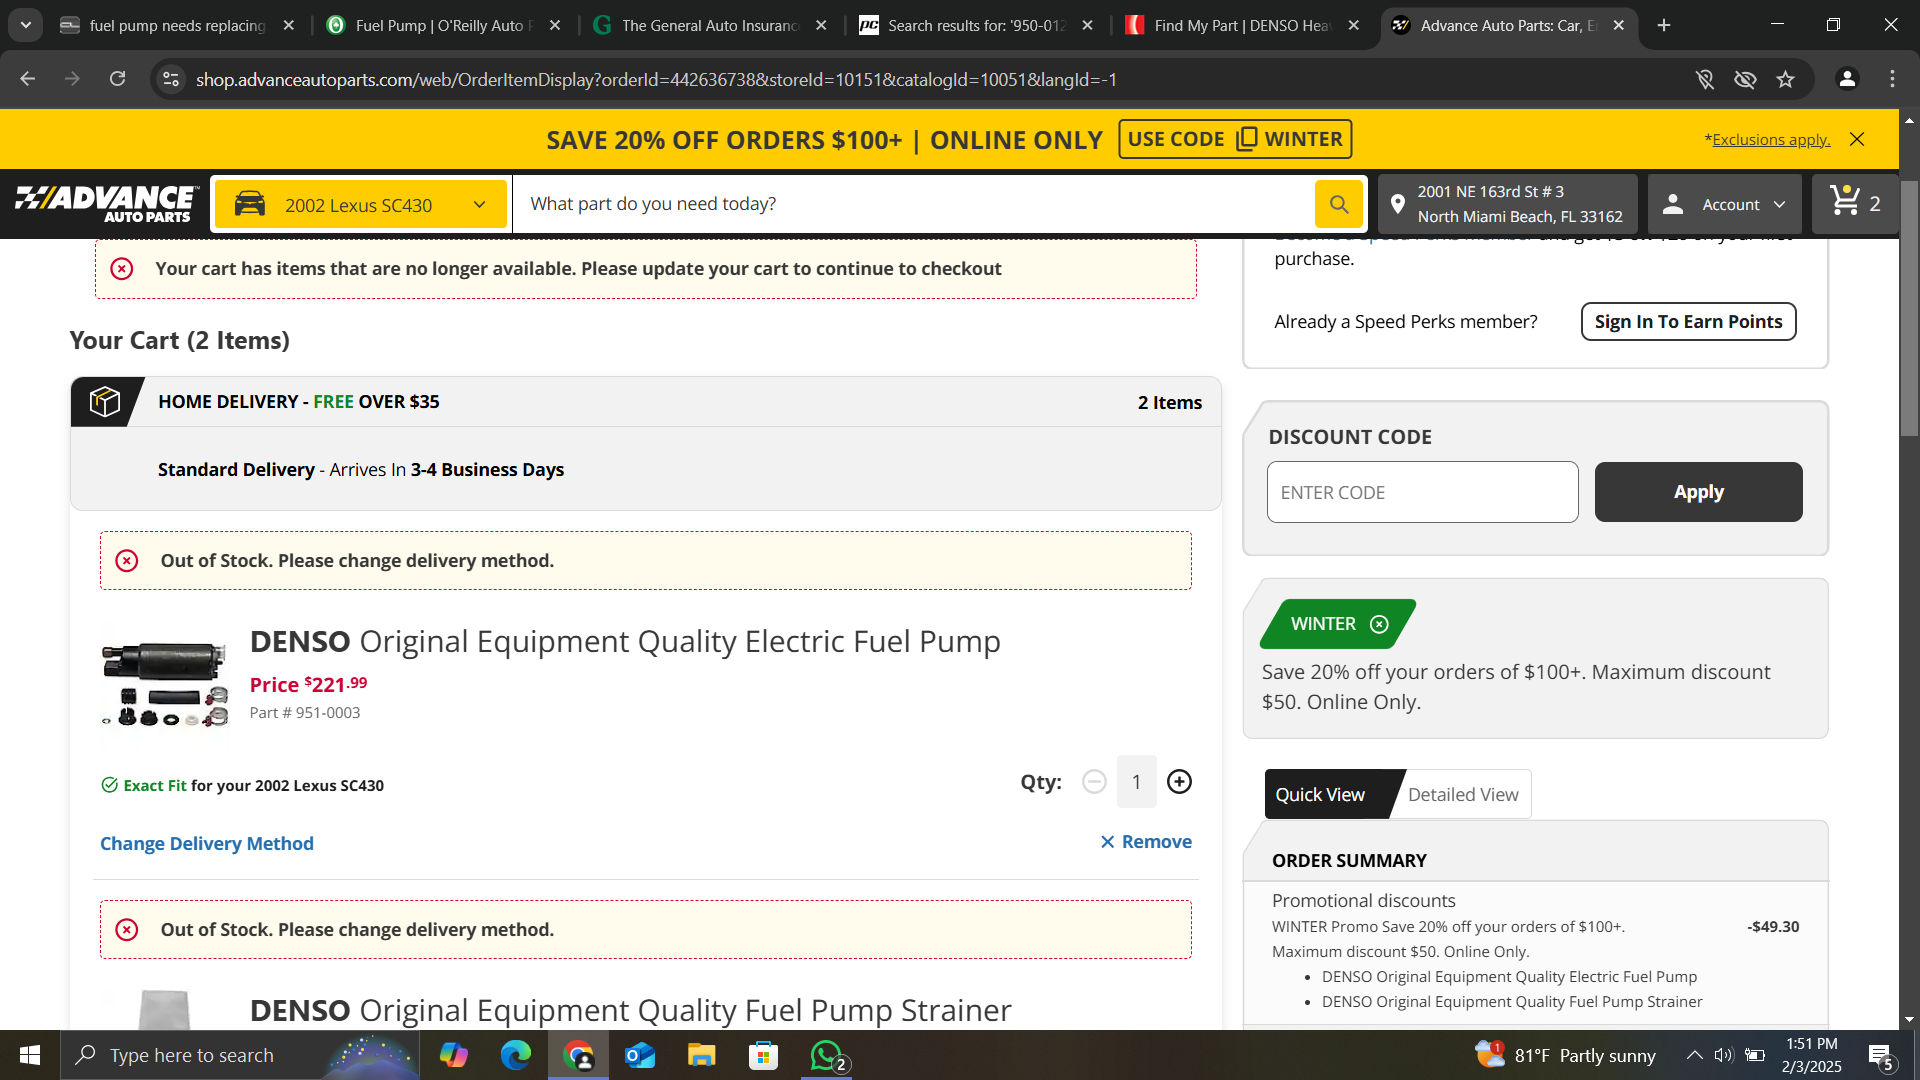
Task: Open DENSO Electric Fuel Pump product title
Action: [625, 641]
